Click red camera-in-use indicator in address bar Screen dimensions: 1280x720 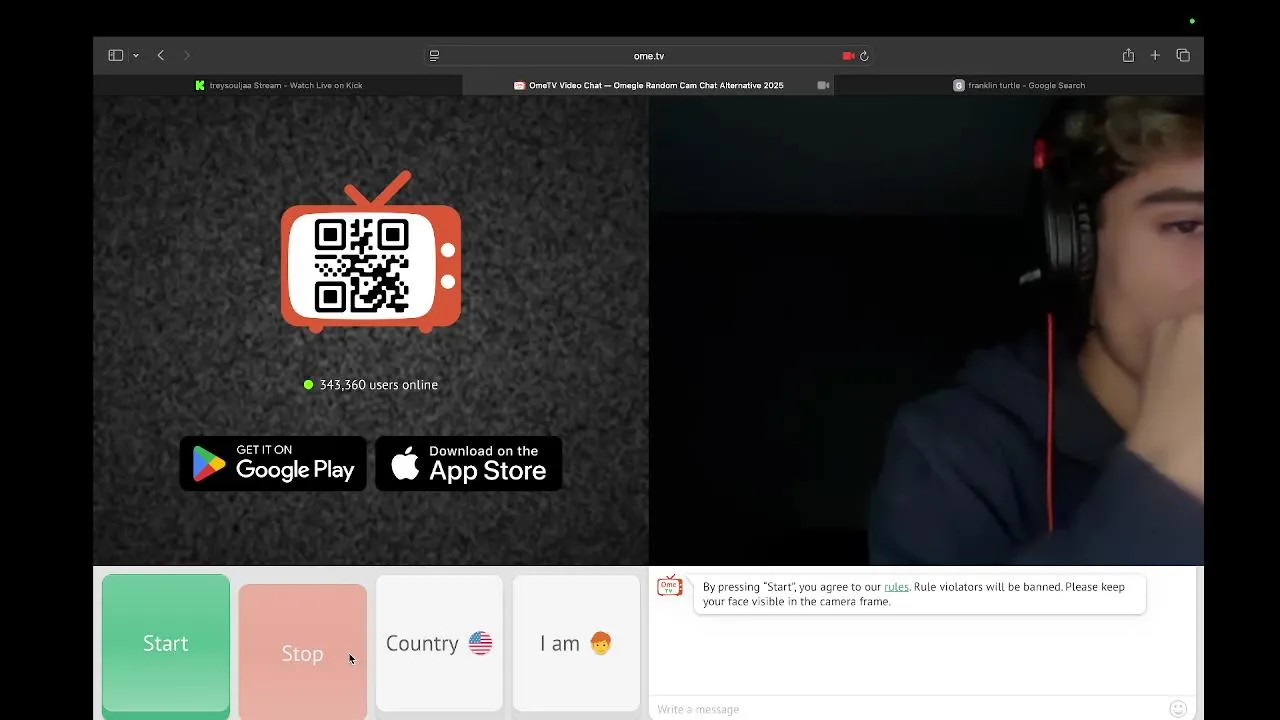click(x=848, y=56)
